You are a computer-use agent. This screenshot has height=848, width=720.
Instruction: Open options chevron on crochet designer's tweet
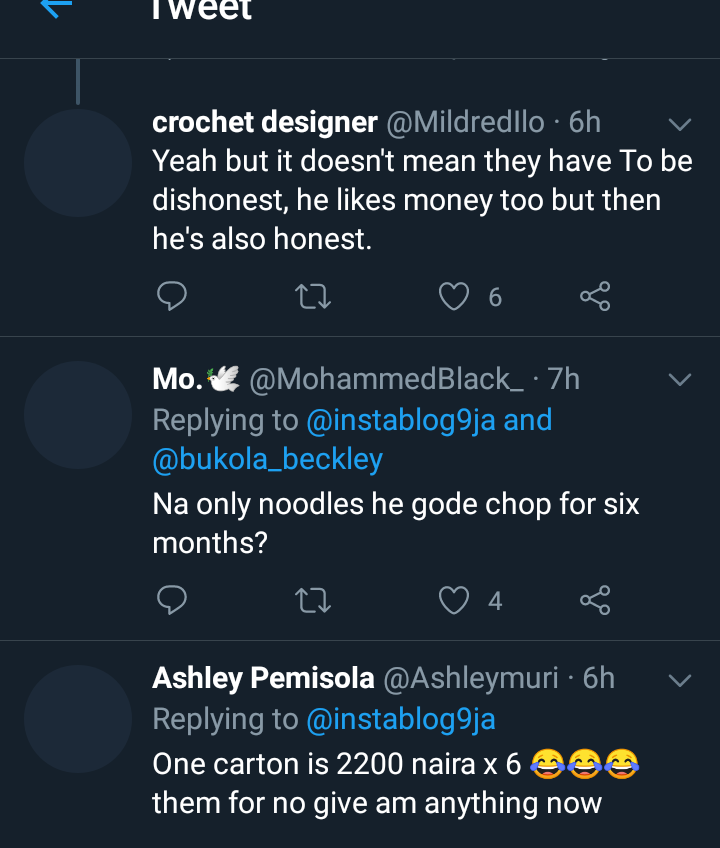tap(679, 125)
